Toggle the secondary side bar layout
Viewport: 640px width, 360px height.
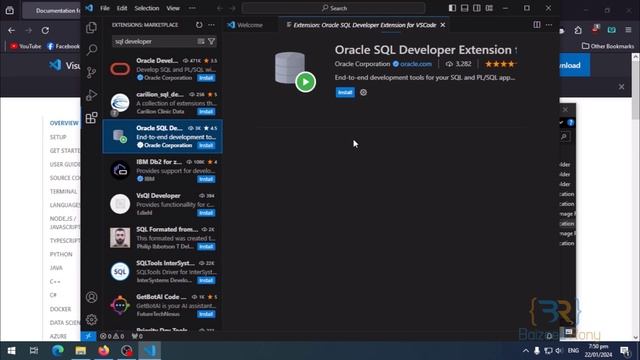(477, 8)
